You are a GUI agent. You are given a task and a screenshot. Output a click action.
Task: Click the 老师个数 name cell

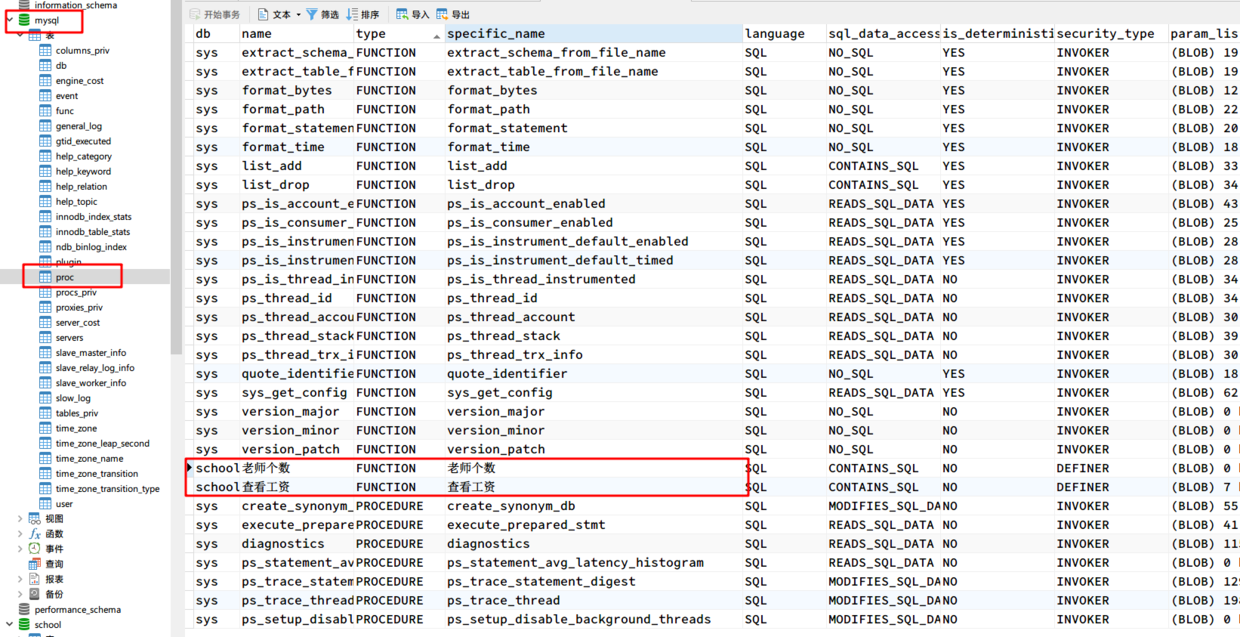coord(296,468)
